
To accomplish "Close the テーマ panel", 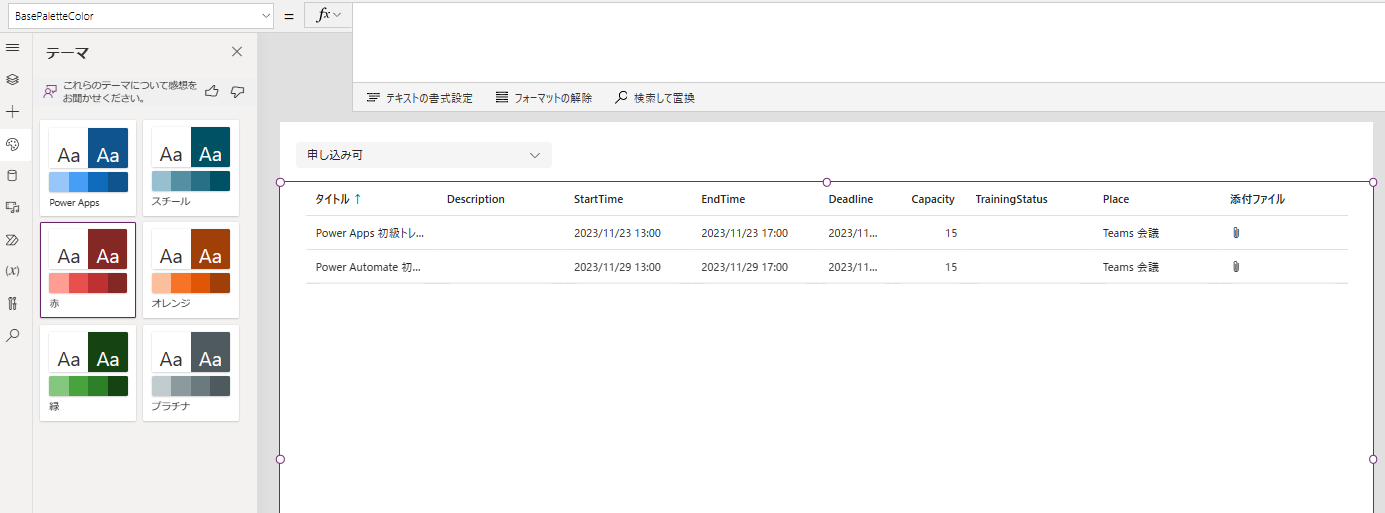I will coord(237,52).
